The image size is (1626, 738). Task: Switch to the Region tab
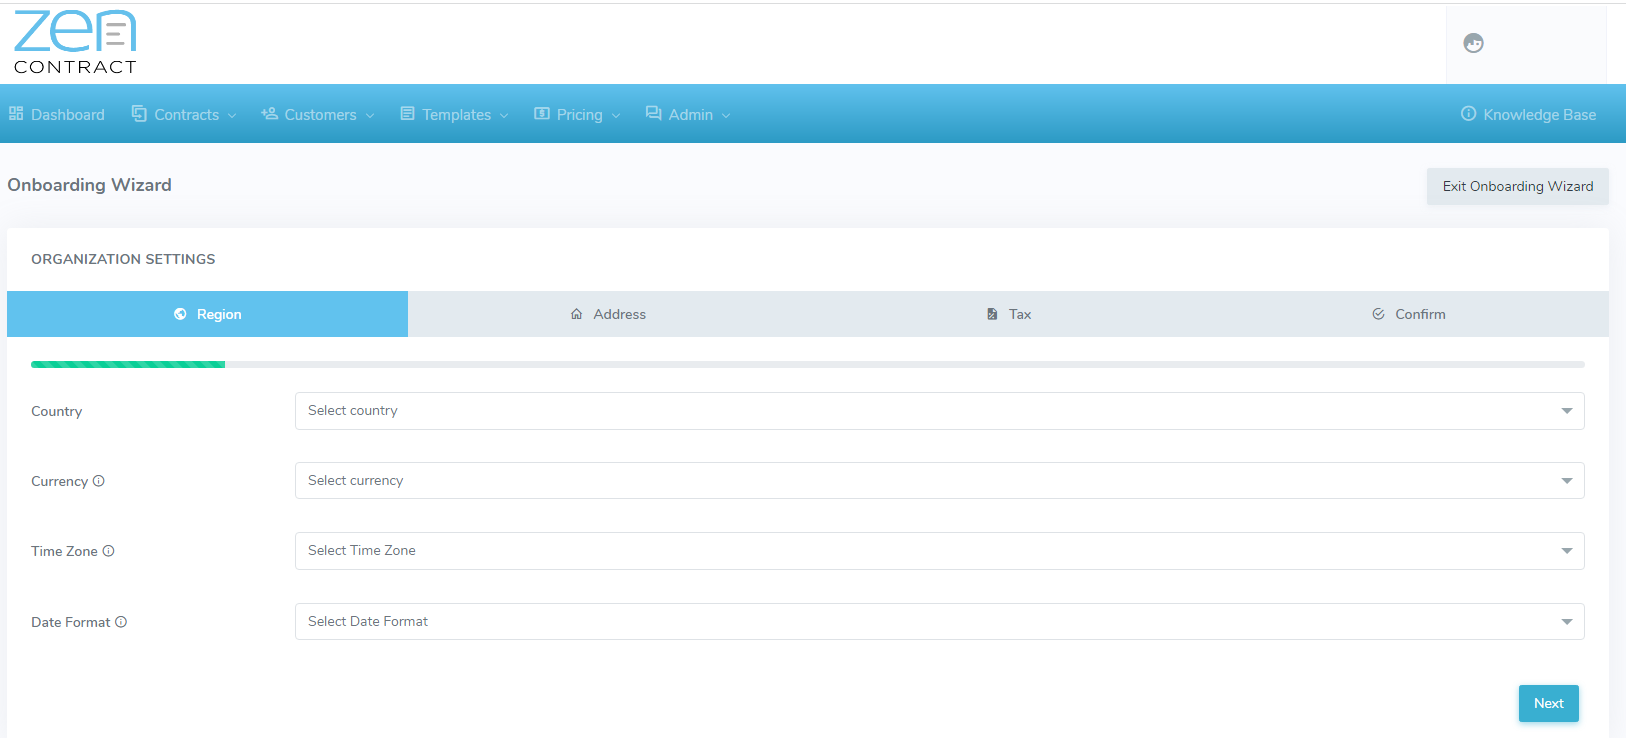pos(207,314)
